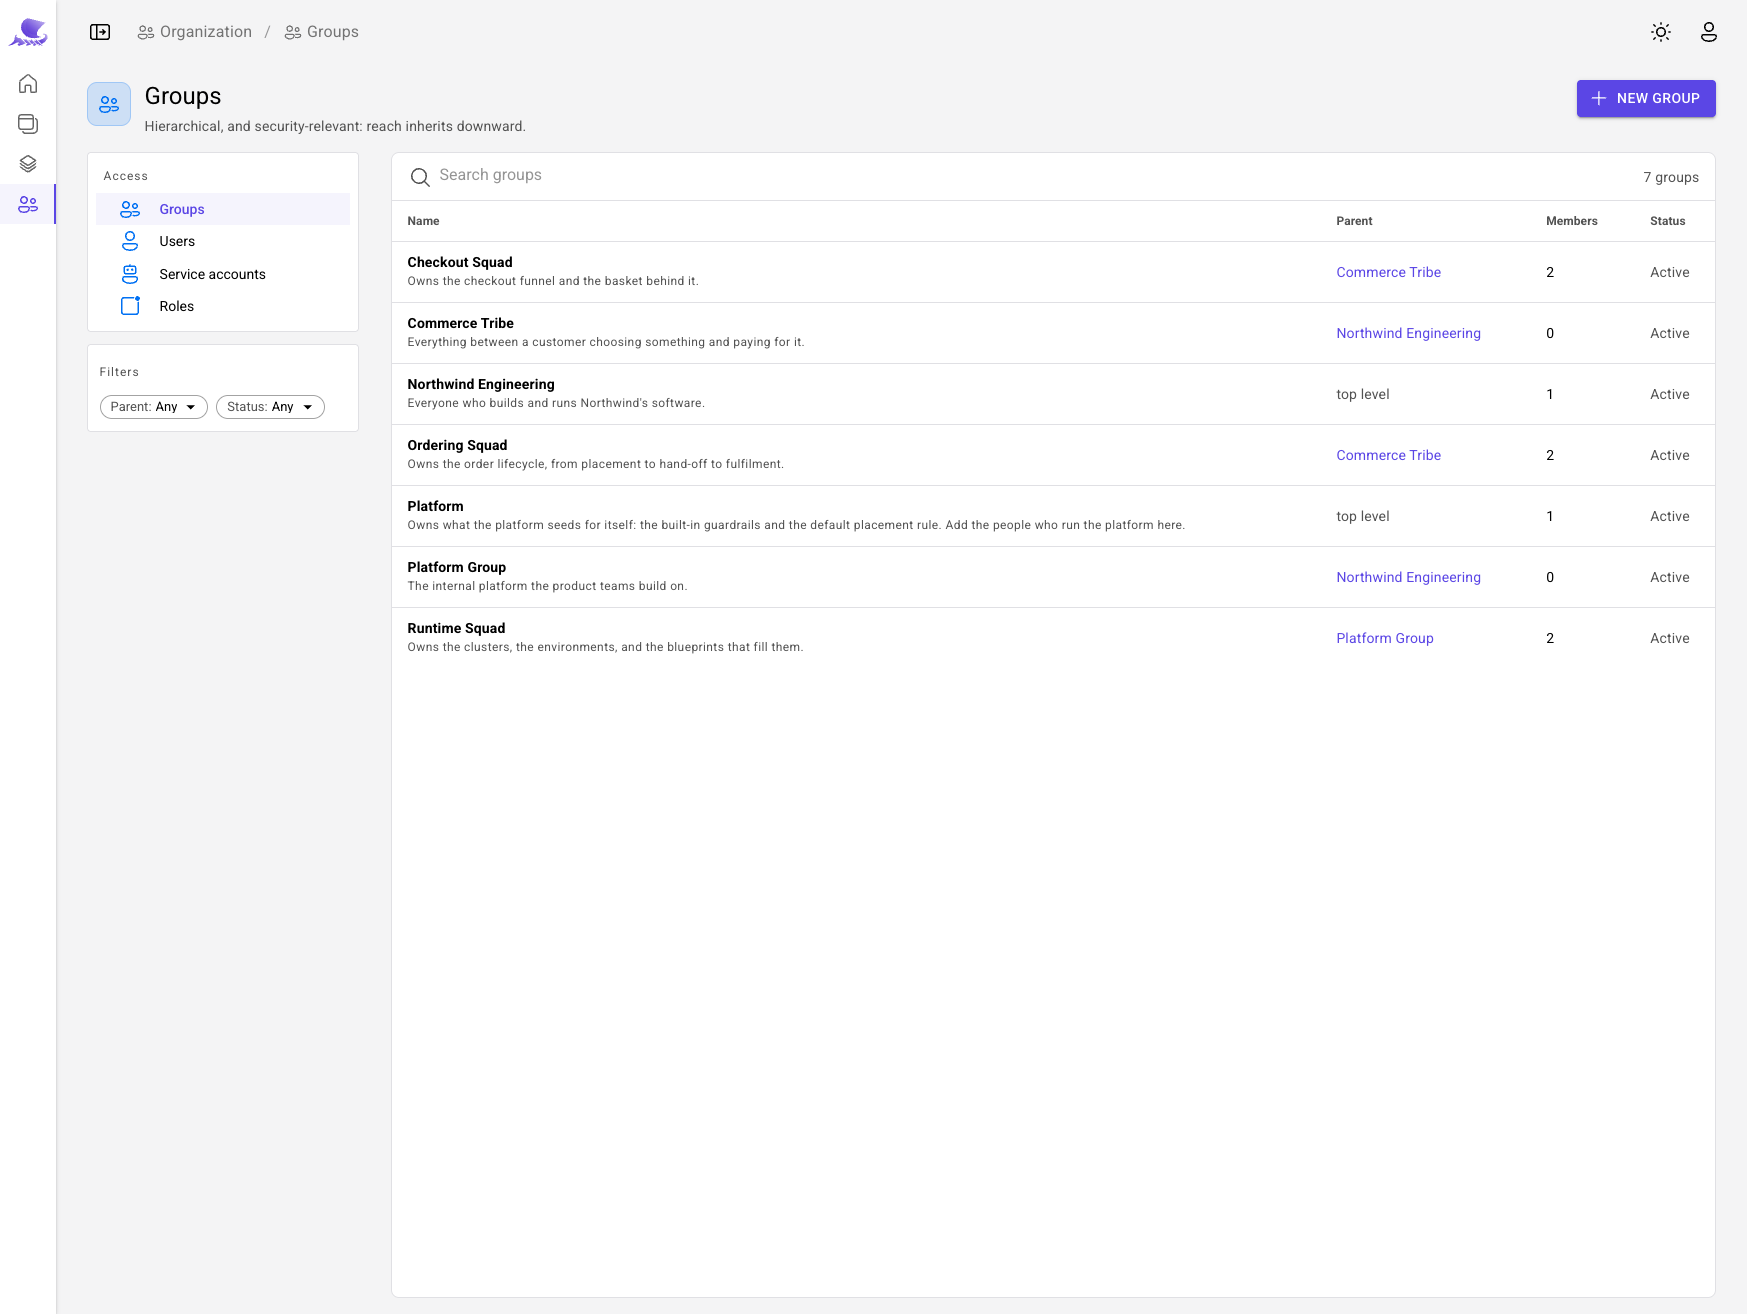
Task: Select Users in the Access menu
Action: (x=223, y=241)
